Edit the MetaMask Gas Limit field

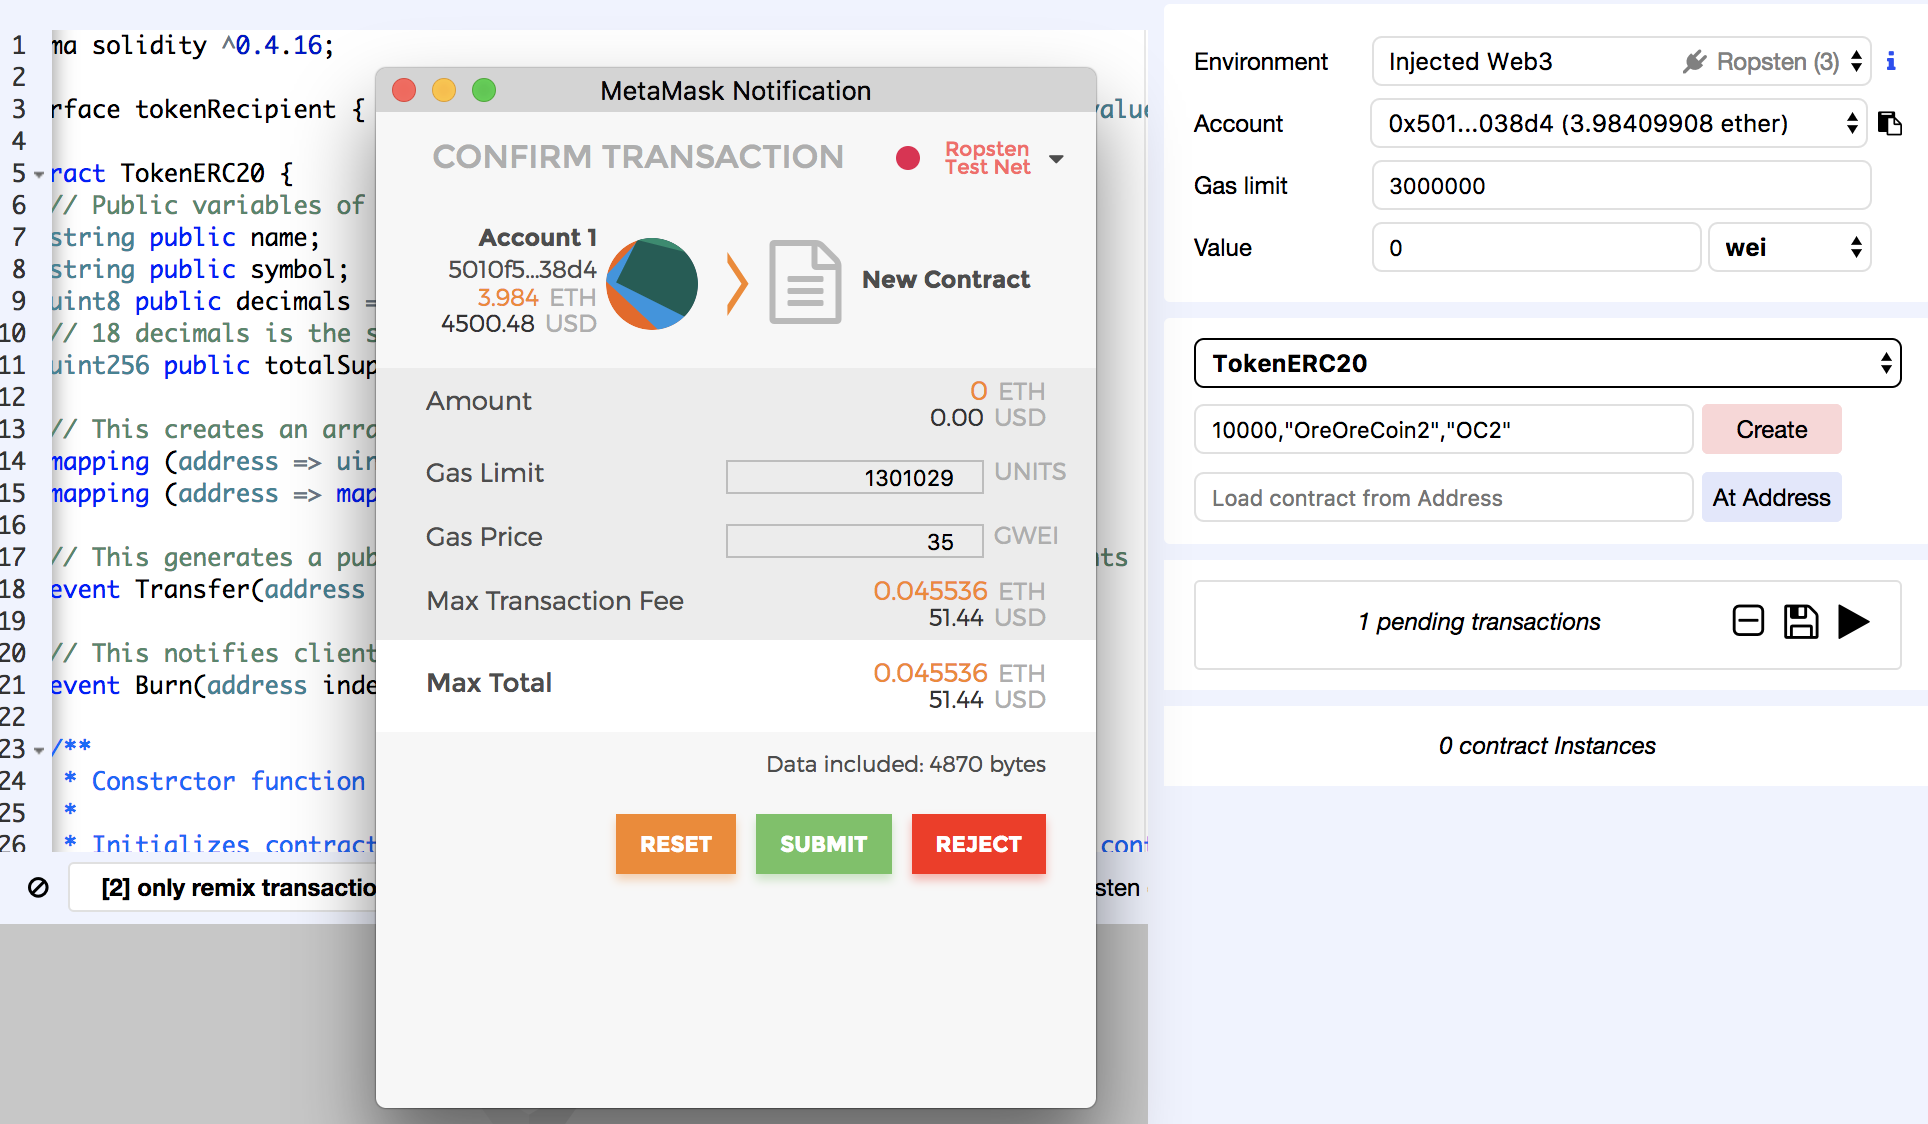855,477
